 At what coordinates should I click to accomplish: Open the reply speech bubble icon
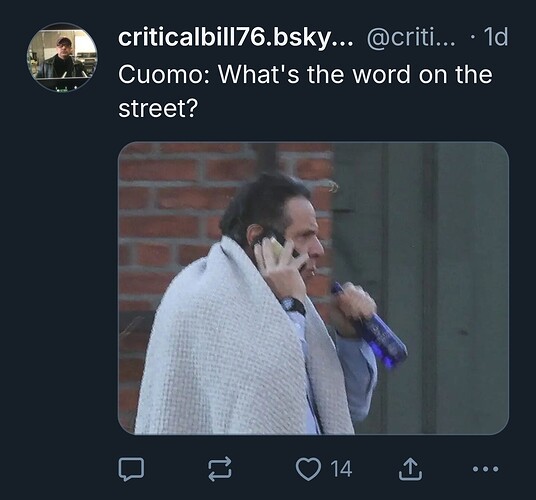[x=131, y=469]
